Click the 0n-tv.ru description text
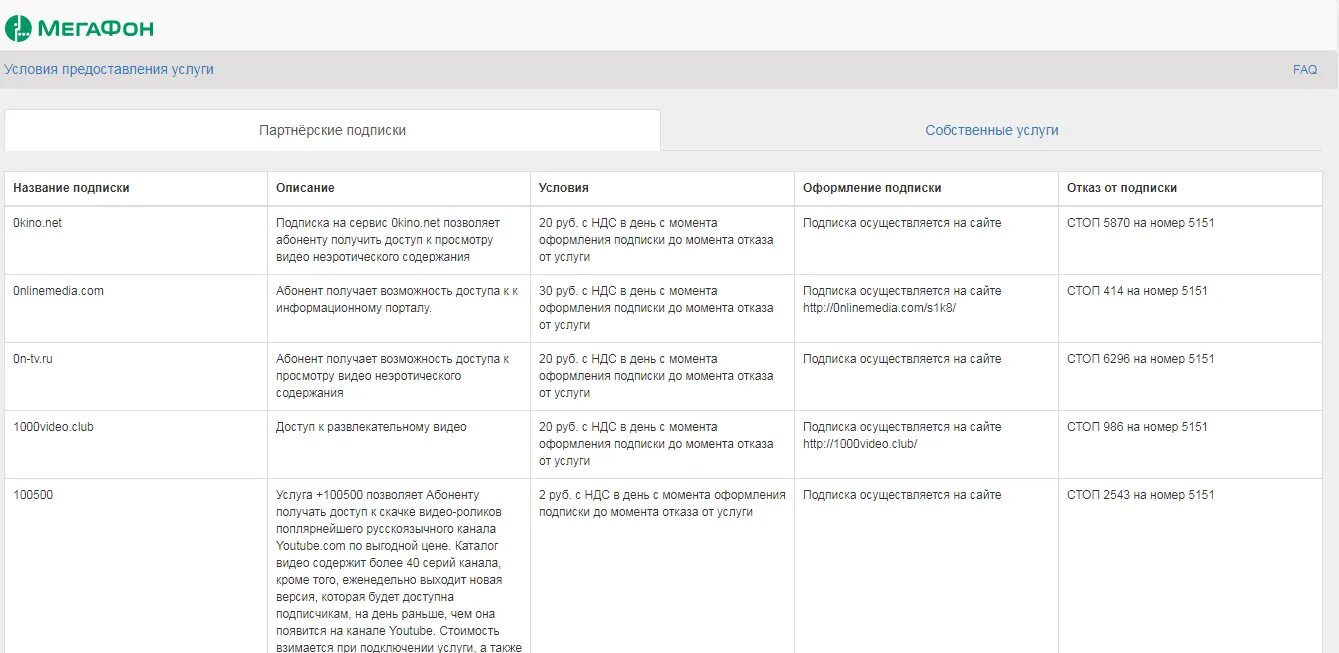1339x653 pixels. point(393,376)
